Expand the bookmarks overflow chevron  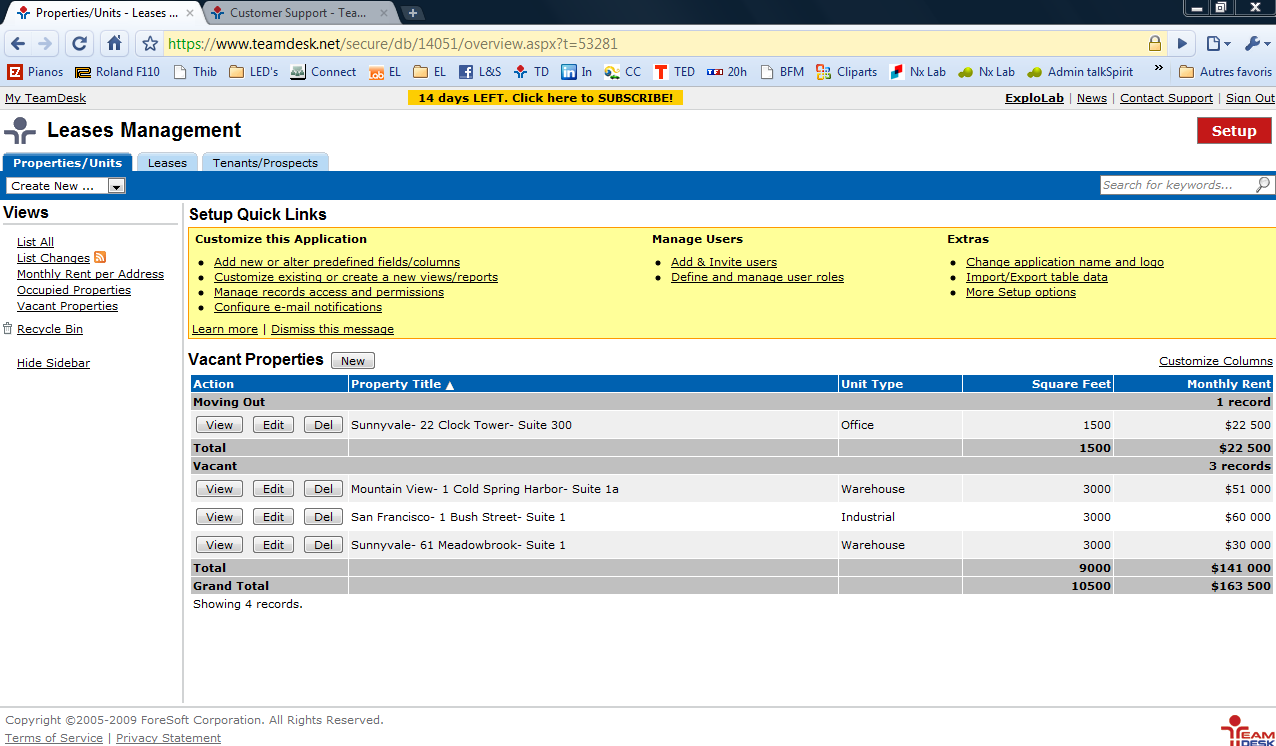pos(1159,70)
